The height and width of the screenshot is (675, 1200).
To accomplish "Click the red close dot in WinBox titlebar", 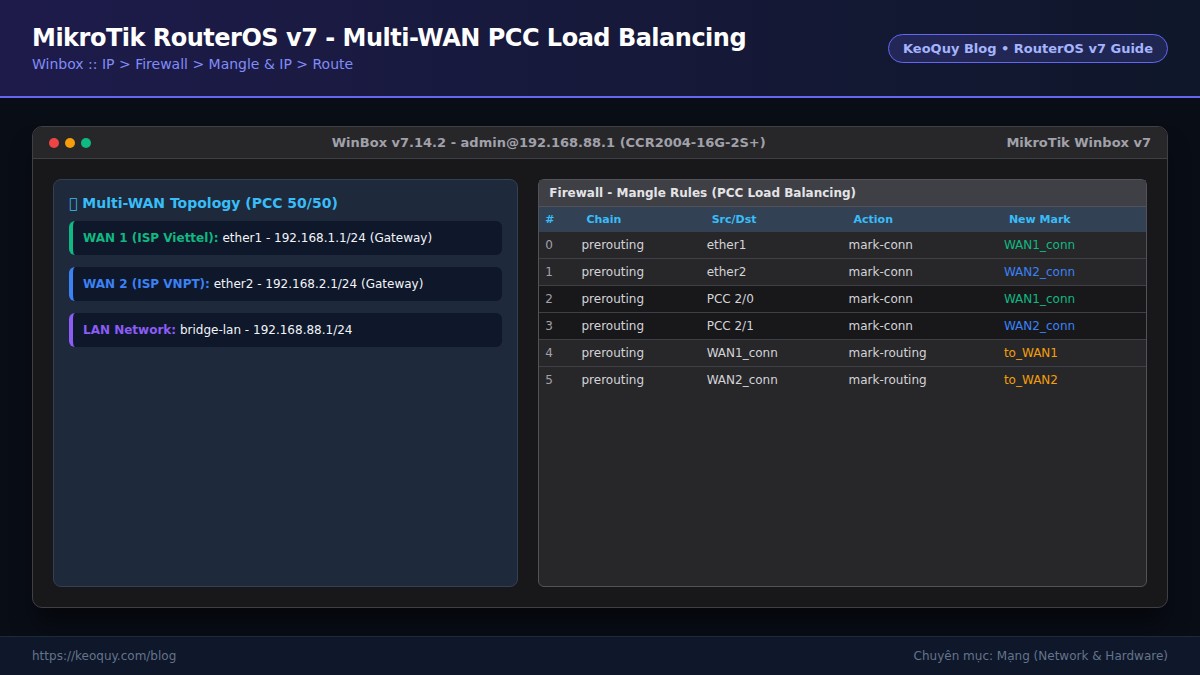I will coord(54,143).
